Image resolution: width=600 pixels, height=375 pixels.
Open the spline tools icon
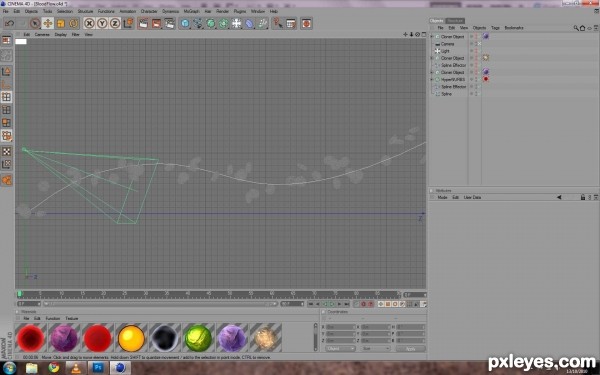pos(198,23)
